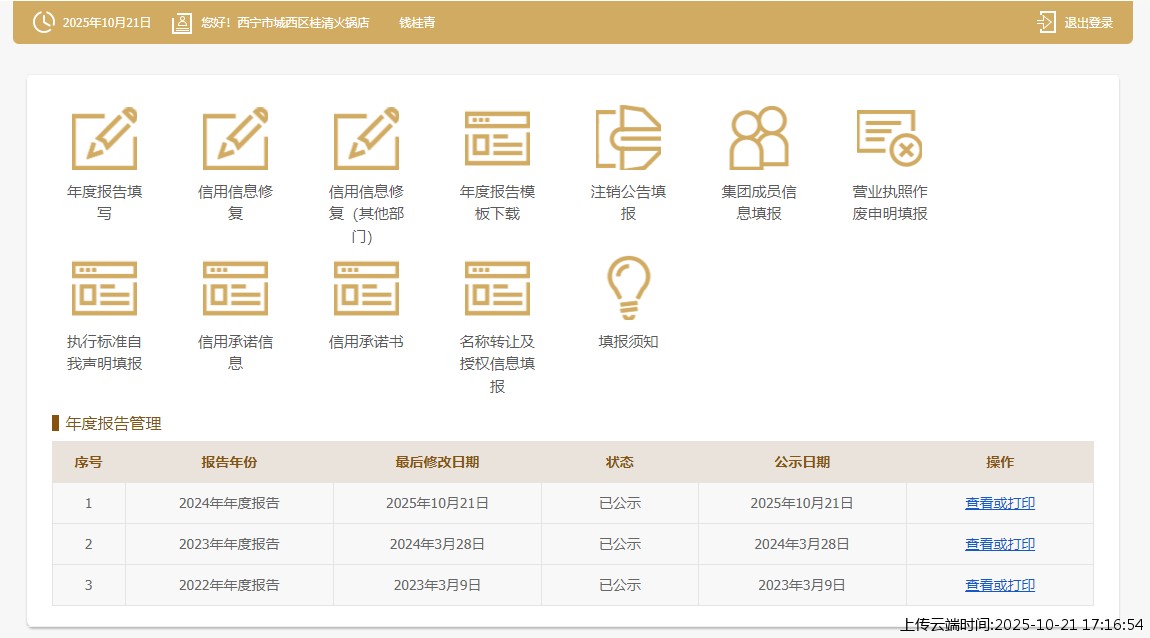The image size is (1150, 638).
Task: Open the 信用承诺信息 icon
Action: coord(235,289)
